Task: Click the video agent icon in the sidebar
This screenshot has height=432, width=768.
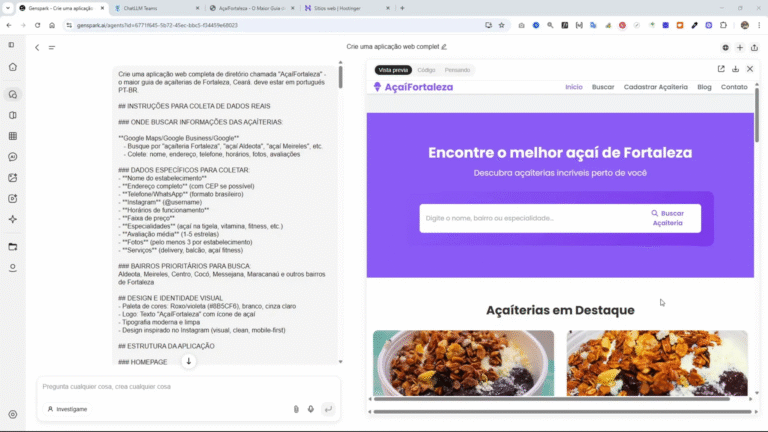Action: [x=13, y=198]
